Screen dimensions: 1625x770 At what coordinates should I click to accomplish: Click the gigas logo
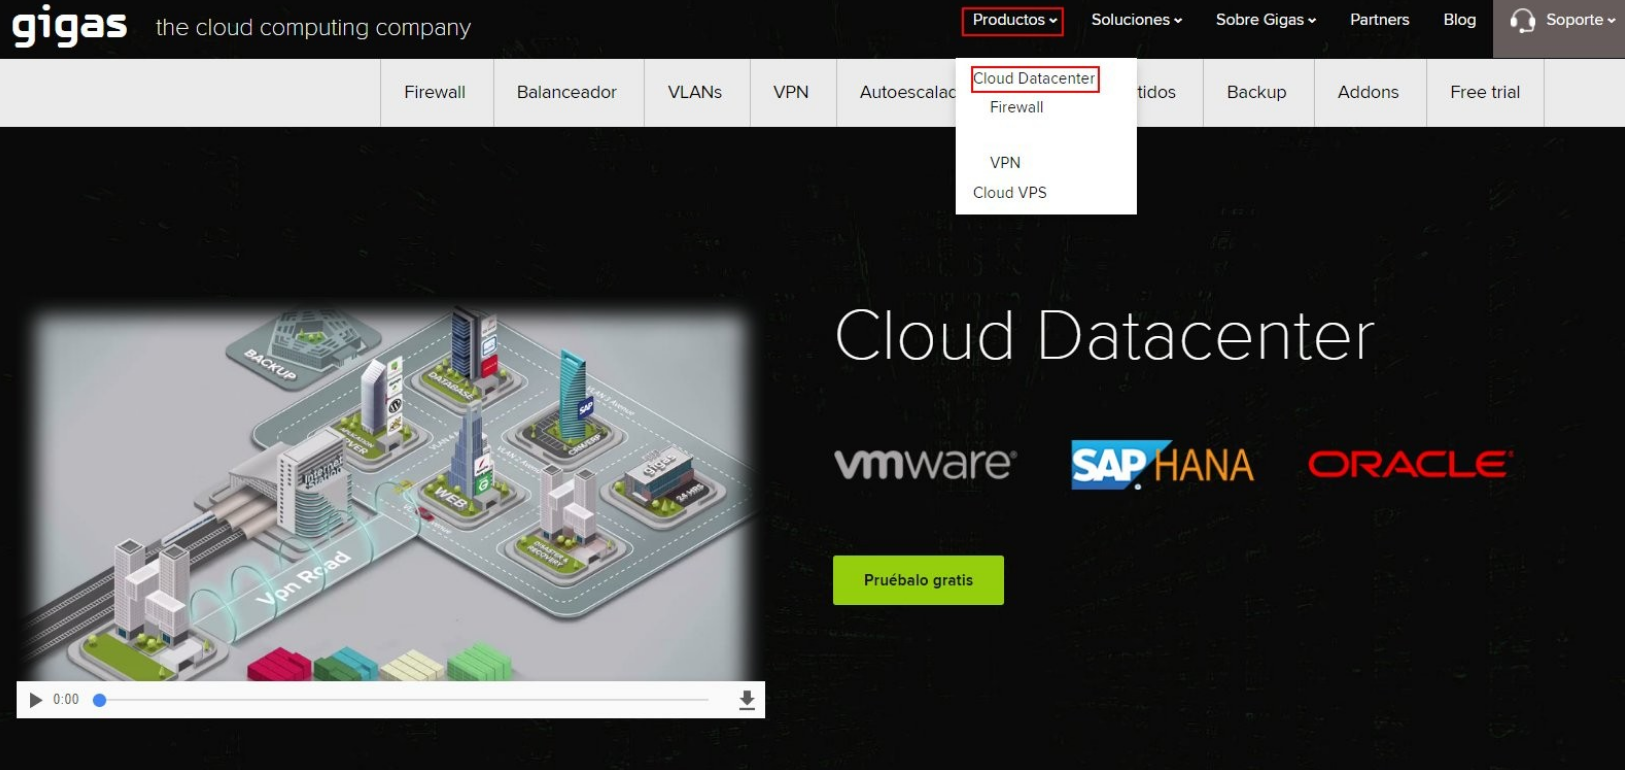69,26
